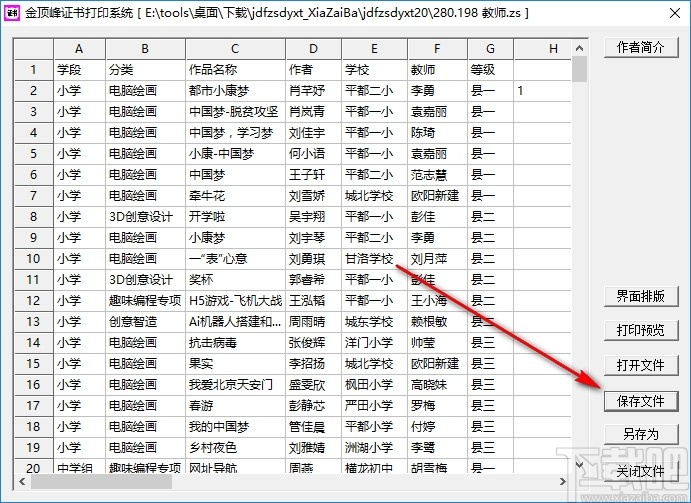Click teacher cell 罗梅
This screenshot has width=691, height=503.
click(437, 405)
